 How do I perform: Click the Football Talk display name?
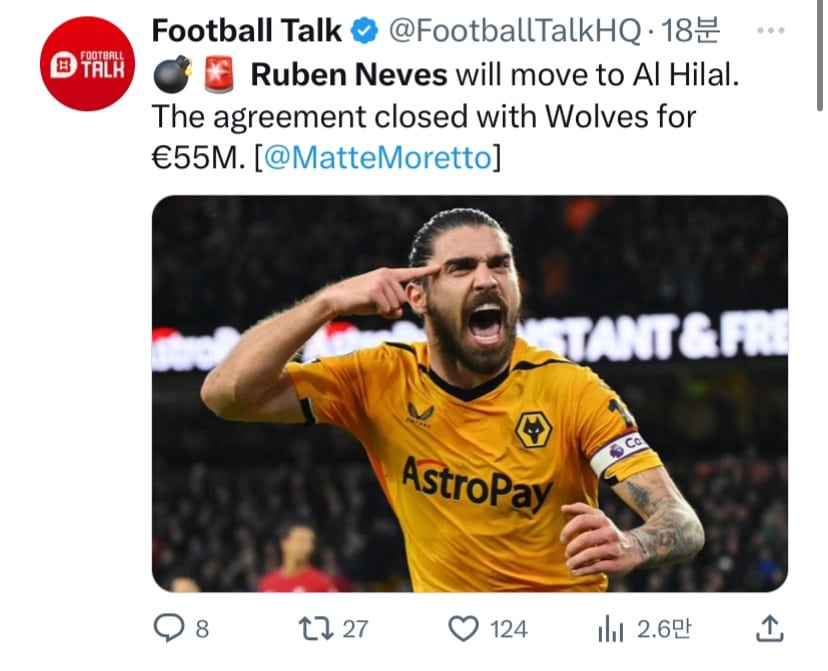click(x=247, y=31)
